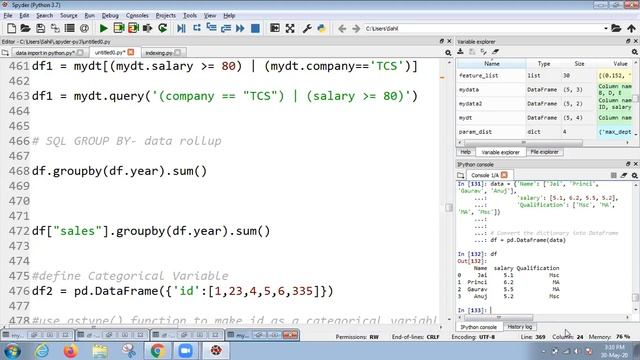The image size is (640, 360).
Task: Save the current file with floppy icon
Action: tap(40, 28)
